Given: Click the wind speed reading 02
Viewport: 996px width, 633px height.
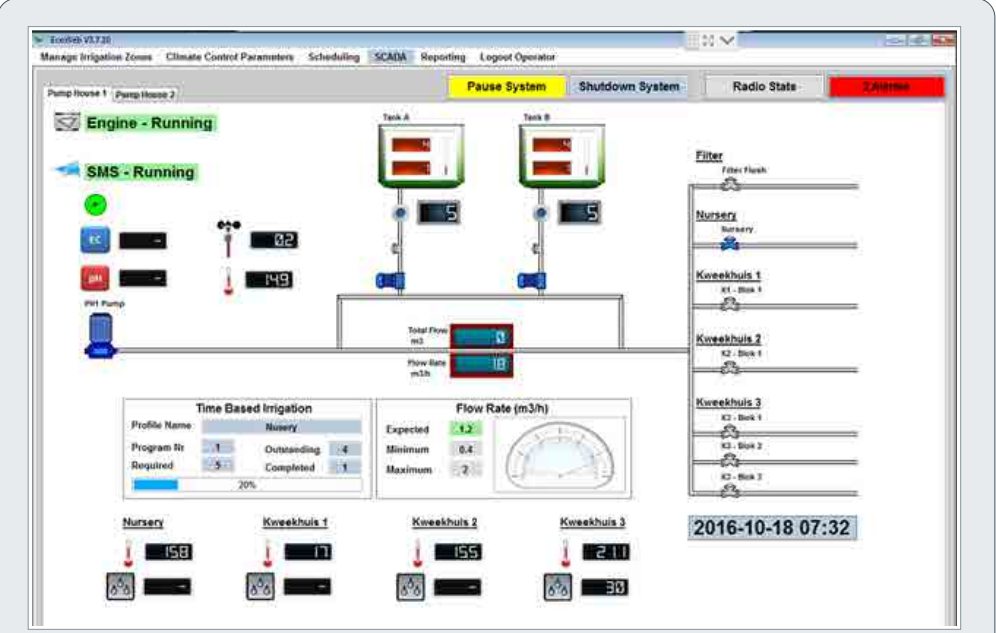Looking at the screenshot, I should 274,240.
